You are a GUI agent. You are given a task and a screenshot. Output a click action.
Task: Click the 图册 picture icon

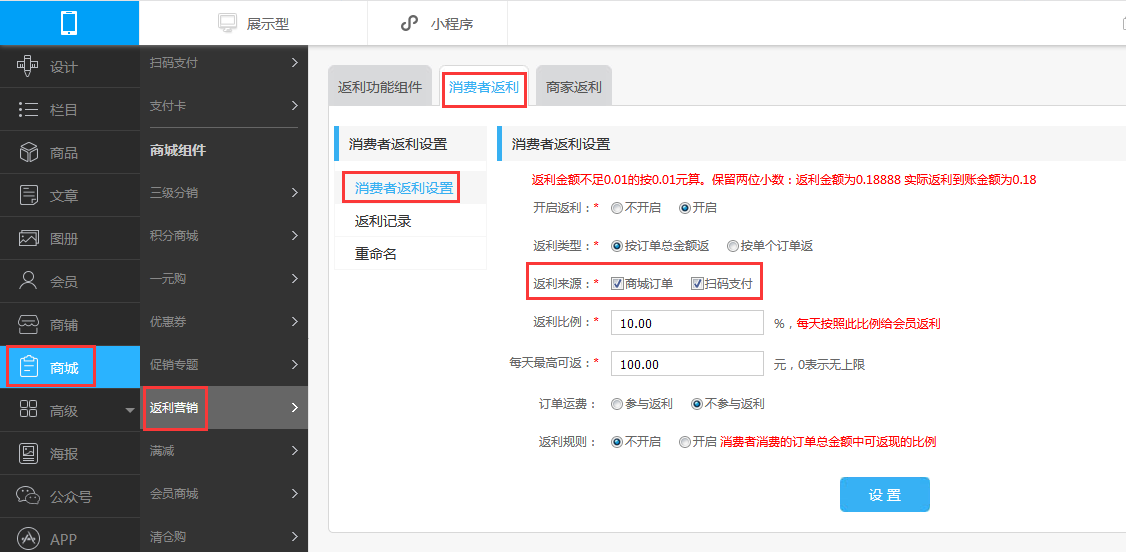[27, 238]
